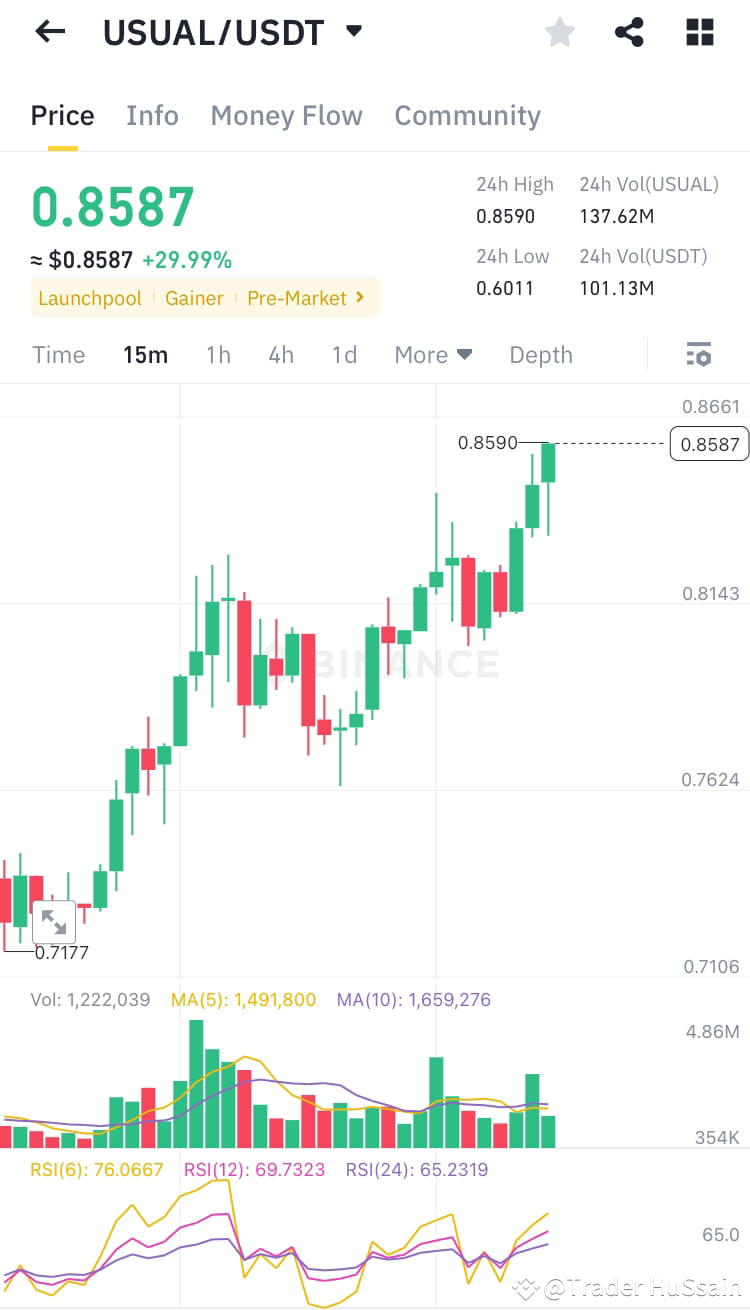Screen dimensions: 750x1310
Task: Open the markets grid icon
Action: pyautogui.click(x=699, y=31)
